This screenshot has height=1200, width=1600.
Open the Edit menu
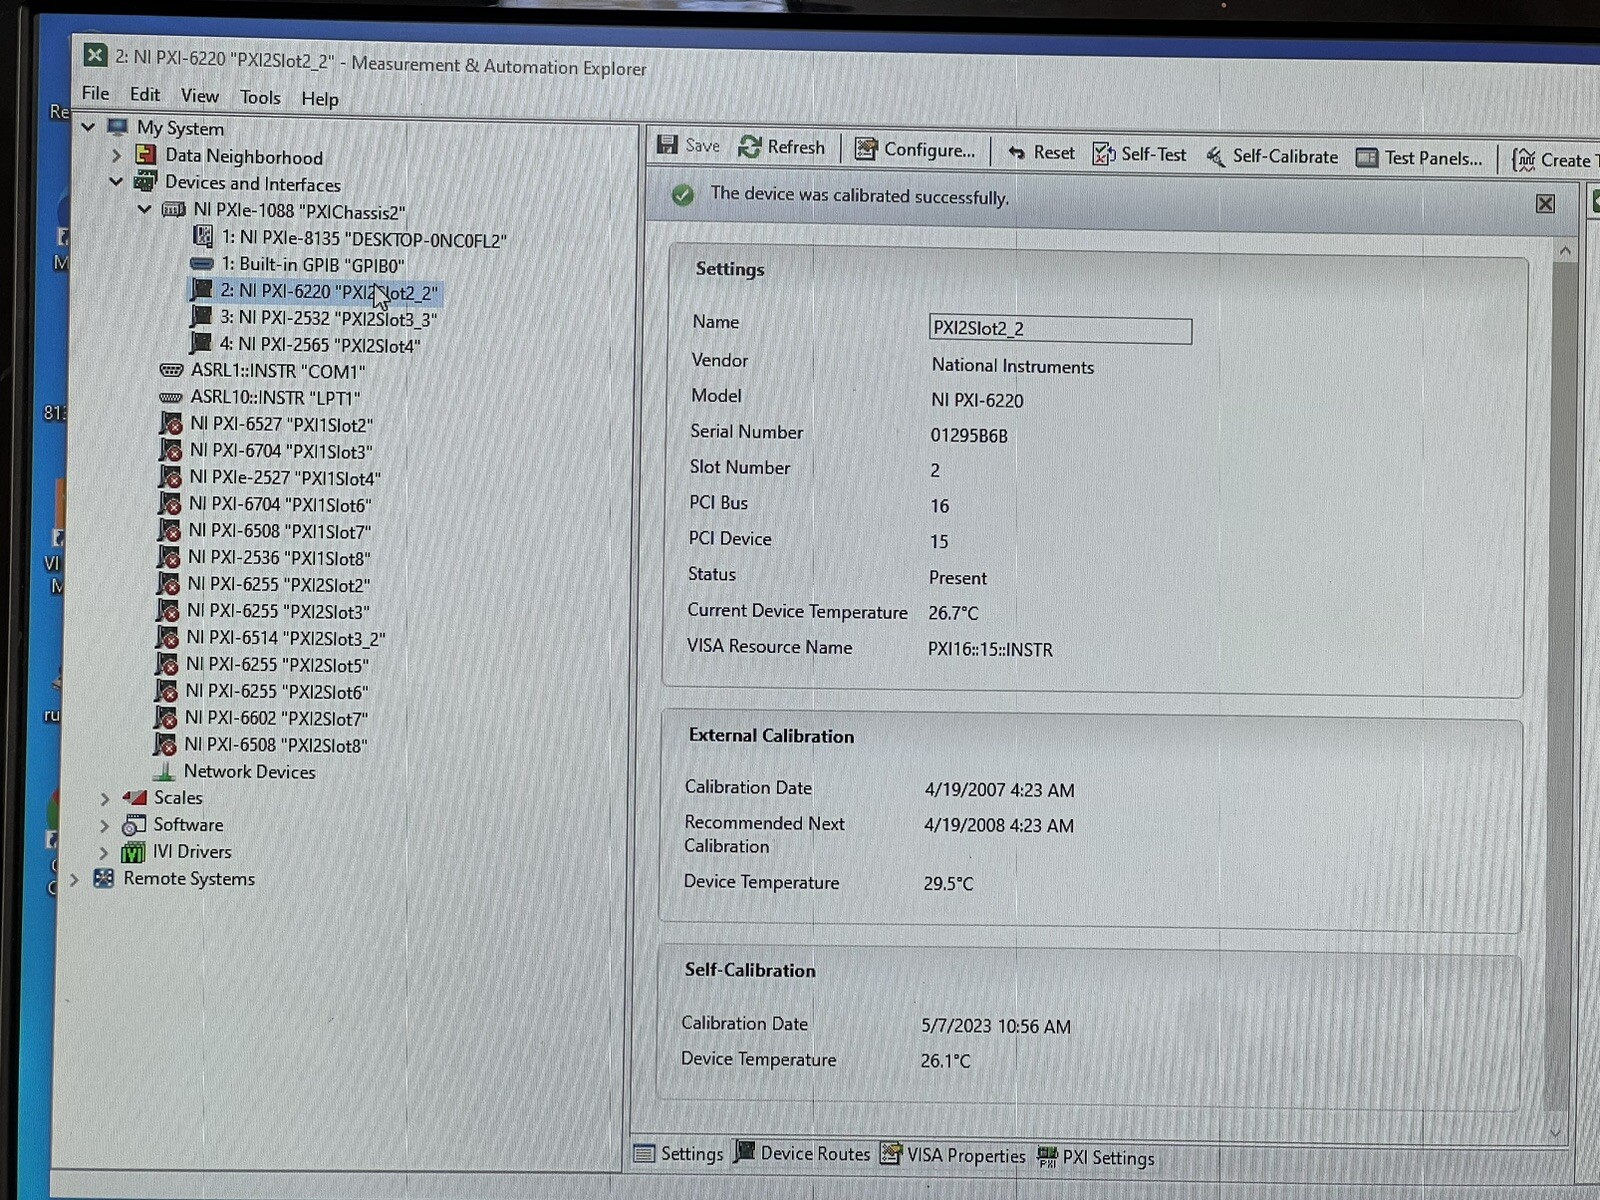145,94
